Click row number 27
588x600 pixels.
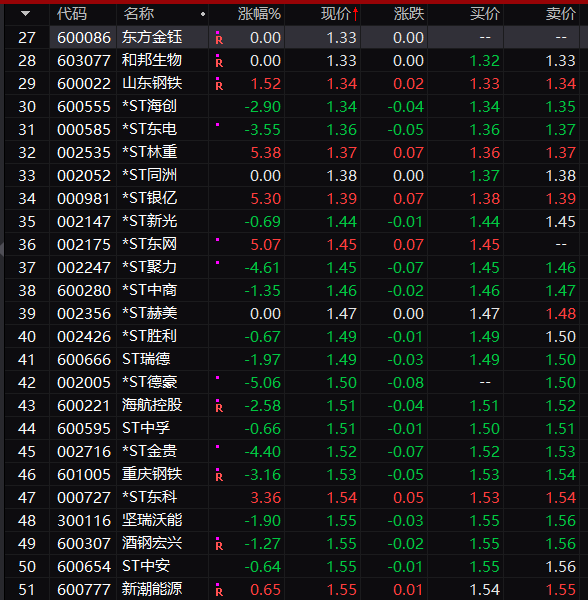[27, 38]
